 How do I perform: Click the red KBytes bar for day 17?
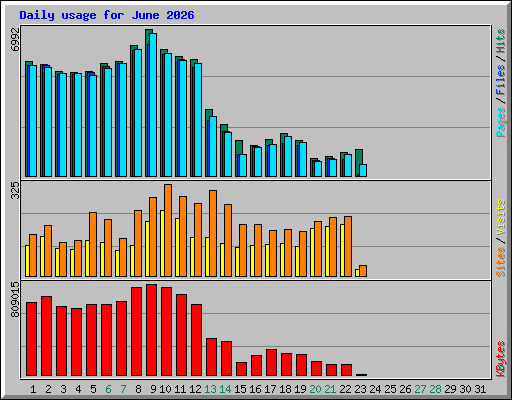pyautogui.click(x=272, y=363)
